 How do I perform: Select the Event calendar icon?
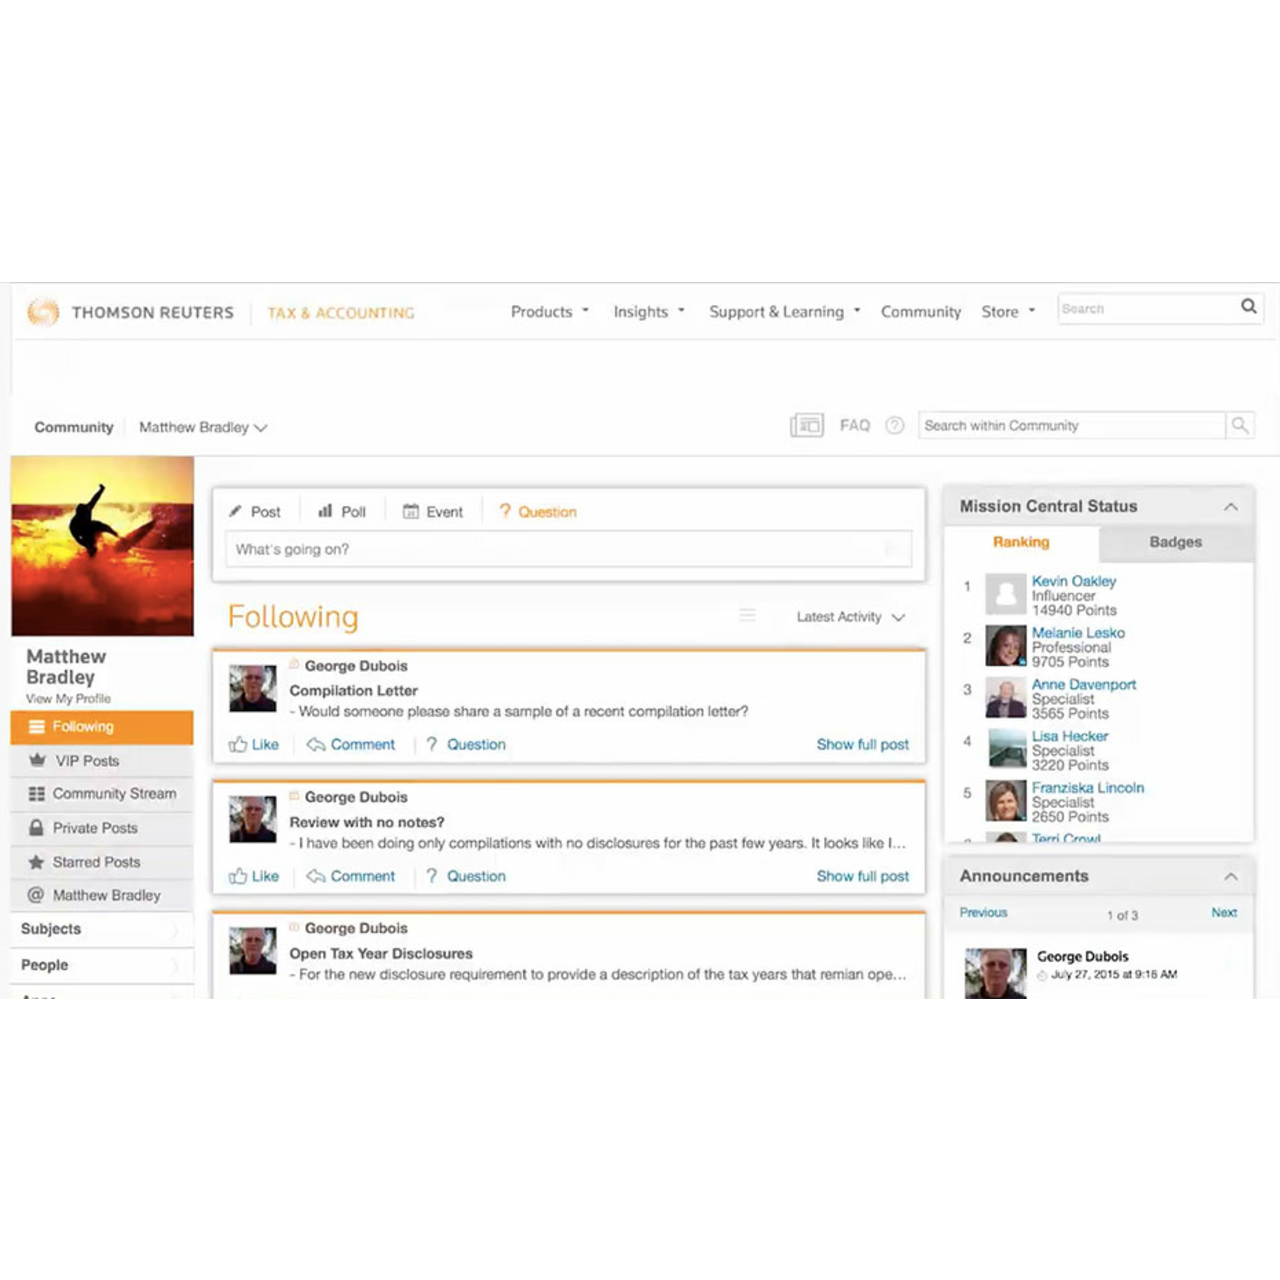(x=411, y=511)
